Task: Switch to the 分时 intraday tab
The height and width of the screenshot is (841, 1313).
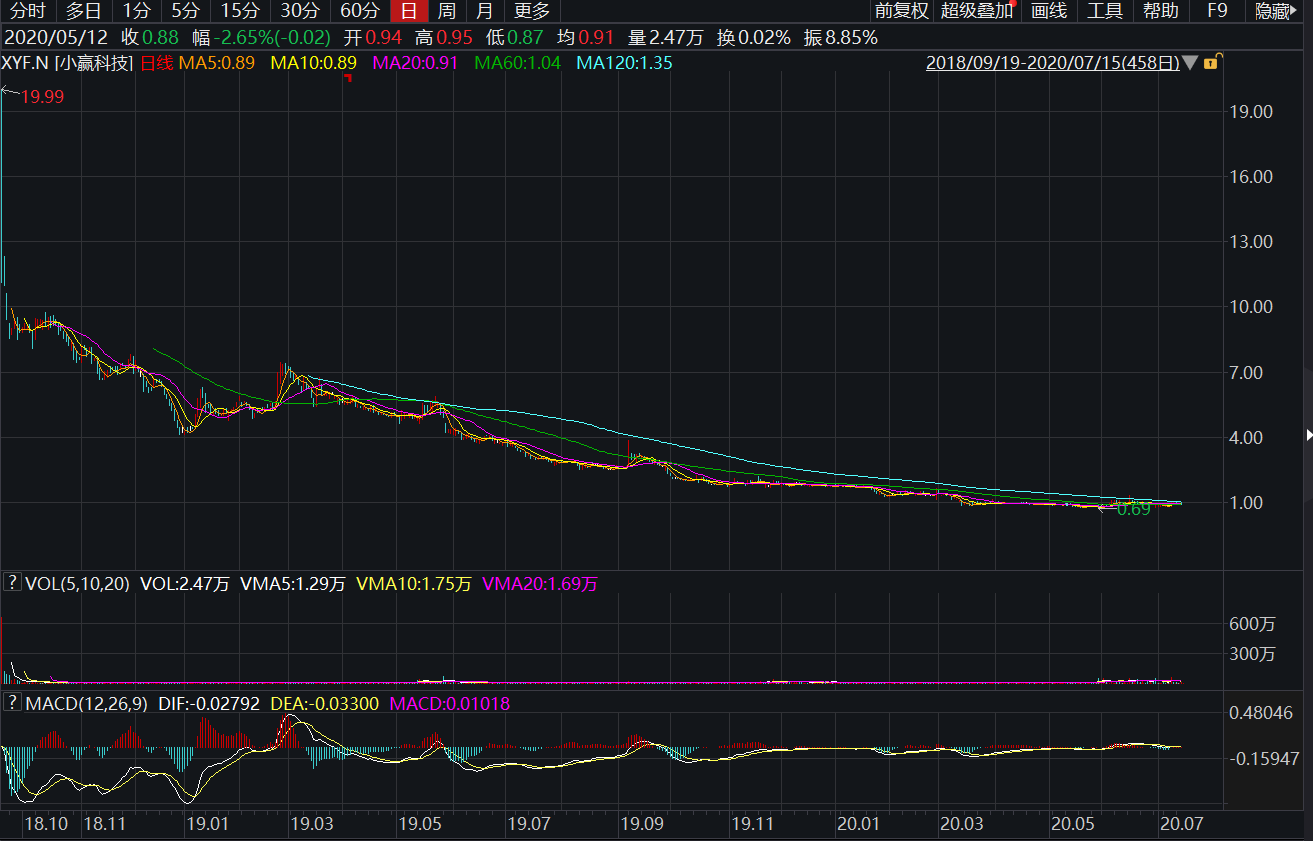Action: click(x=28, y=11)
